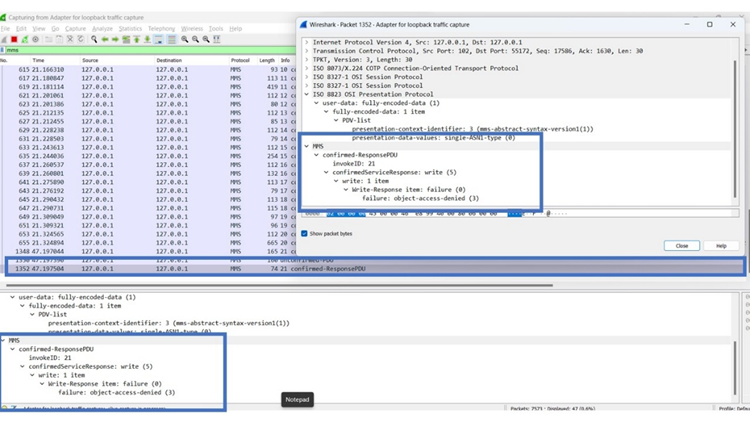The height and width of the screenshot is (422, 750).
Task: Open find packet magnifier icon
Action: click(x=94, y=39)
